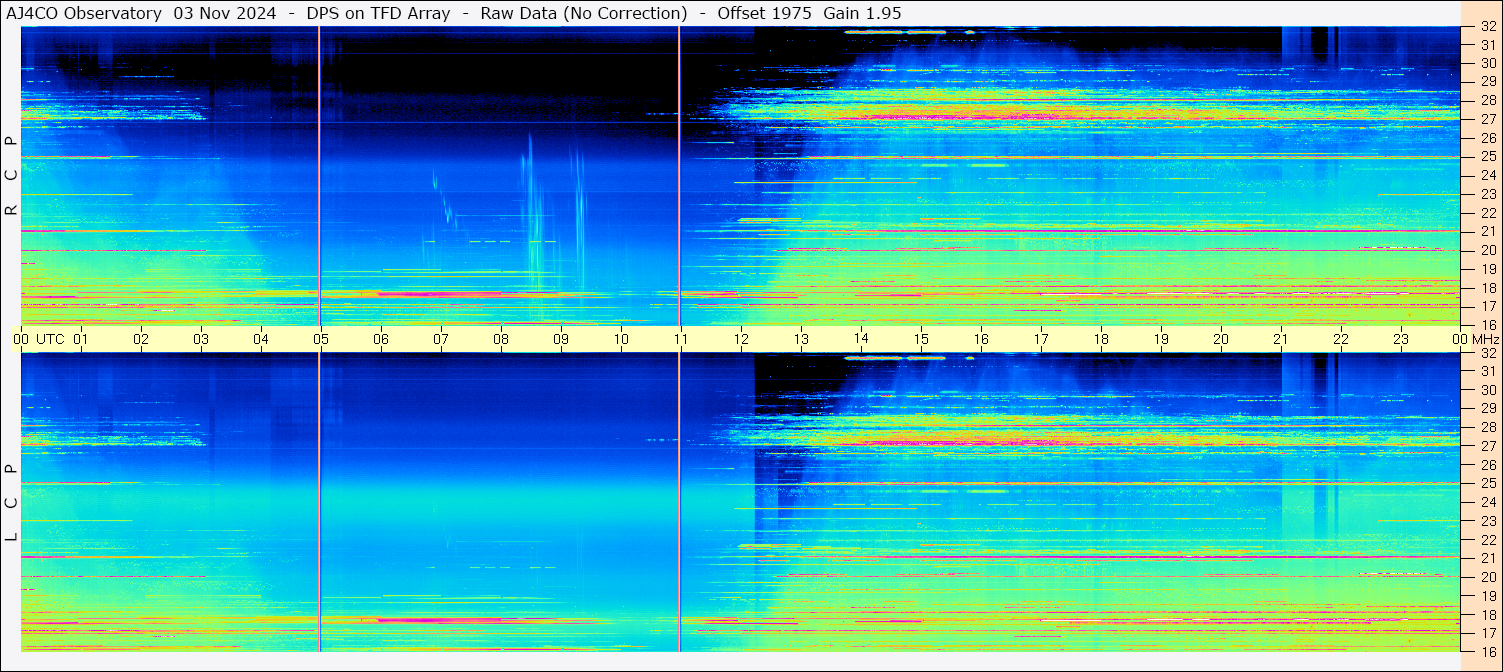Image resolution: width=1503 pixels, height=672 pixels.
Task: Click 32 on the RCP frequency scale
Action: tap(1488, 27)
